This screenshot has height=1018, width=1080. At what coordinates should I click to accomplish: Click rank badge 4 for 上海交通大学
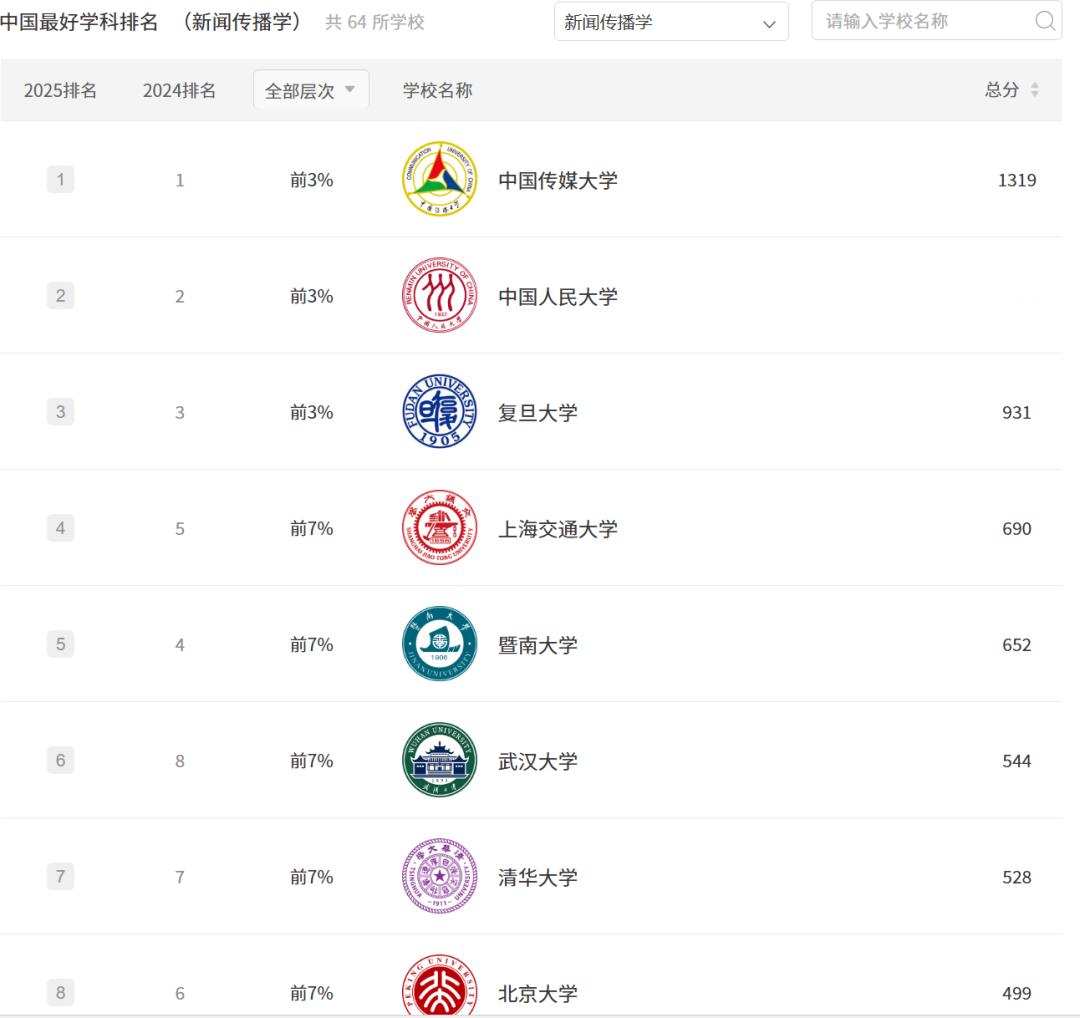pos(61,528)
